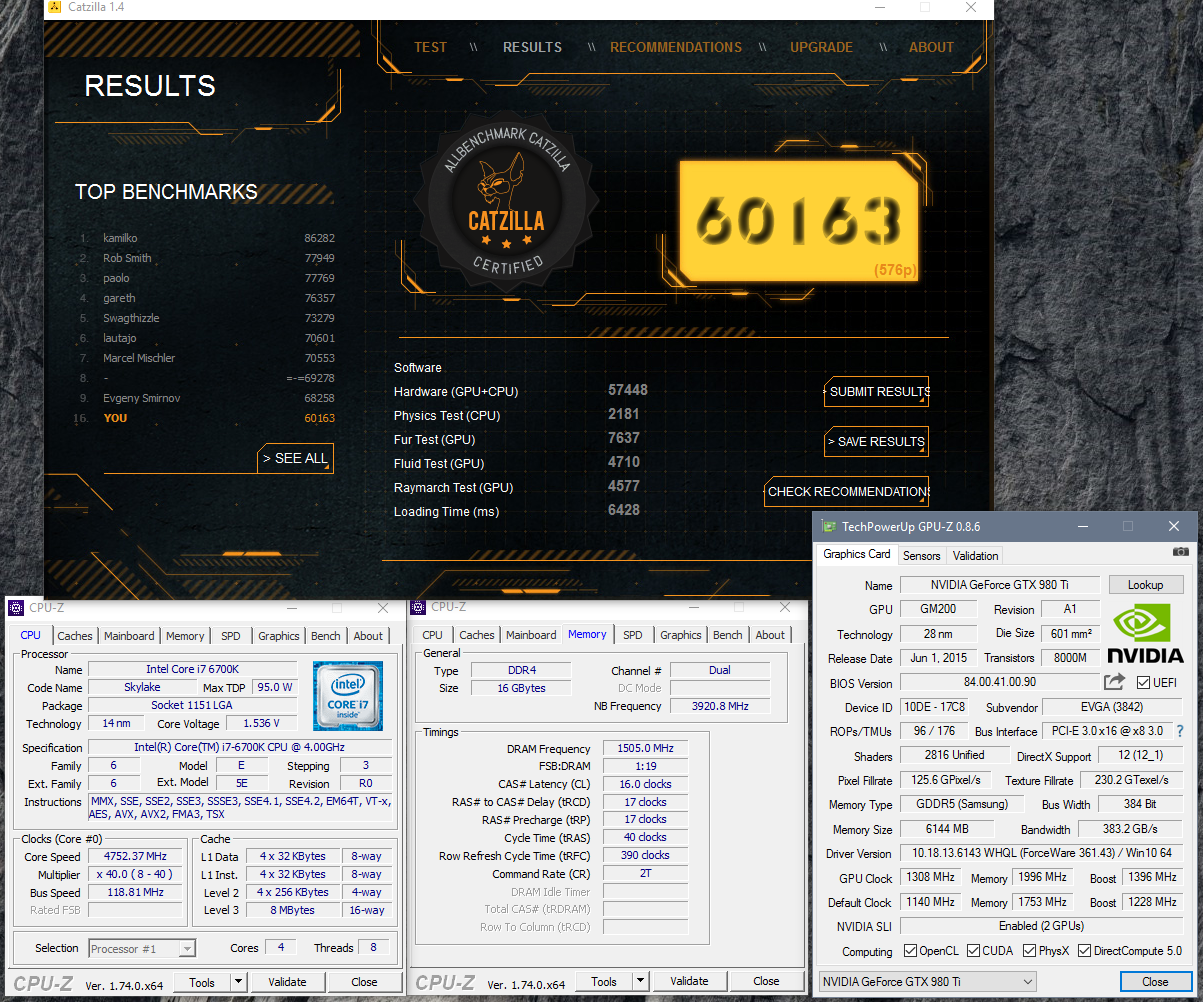Open Graphics tab in left CPU-Z window
1203x1002 pixels.
[278, 636]
